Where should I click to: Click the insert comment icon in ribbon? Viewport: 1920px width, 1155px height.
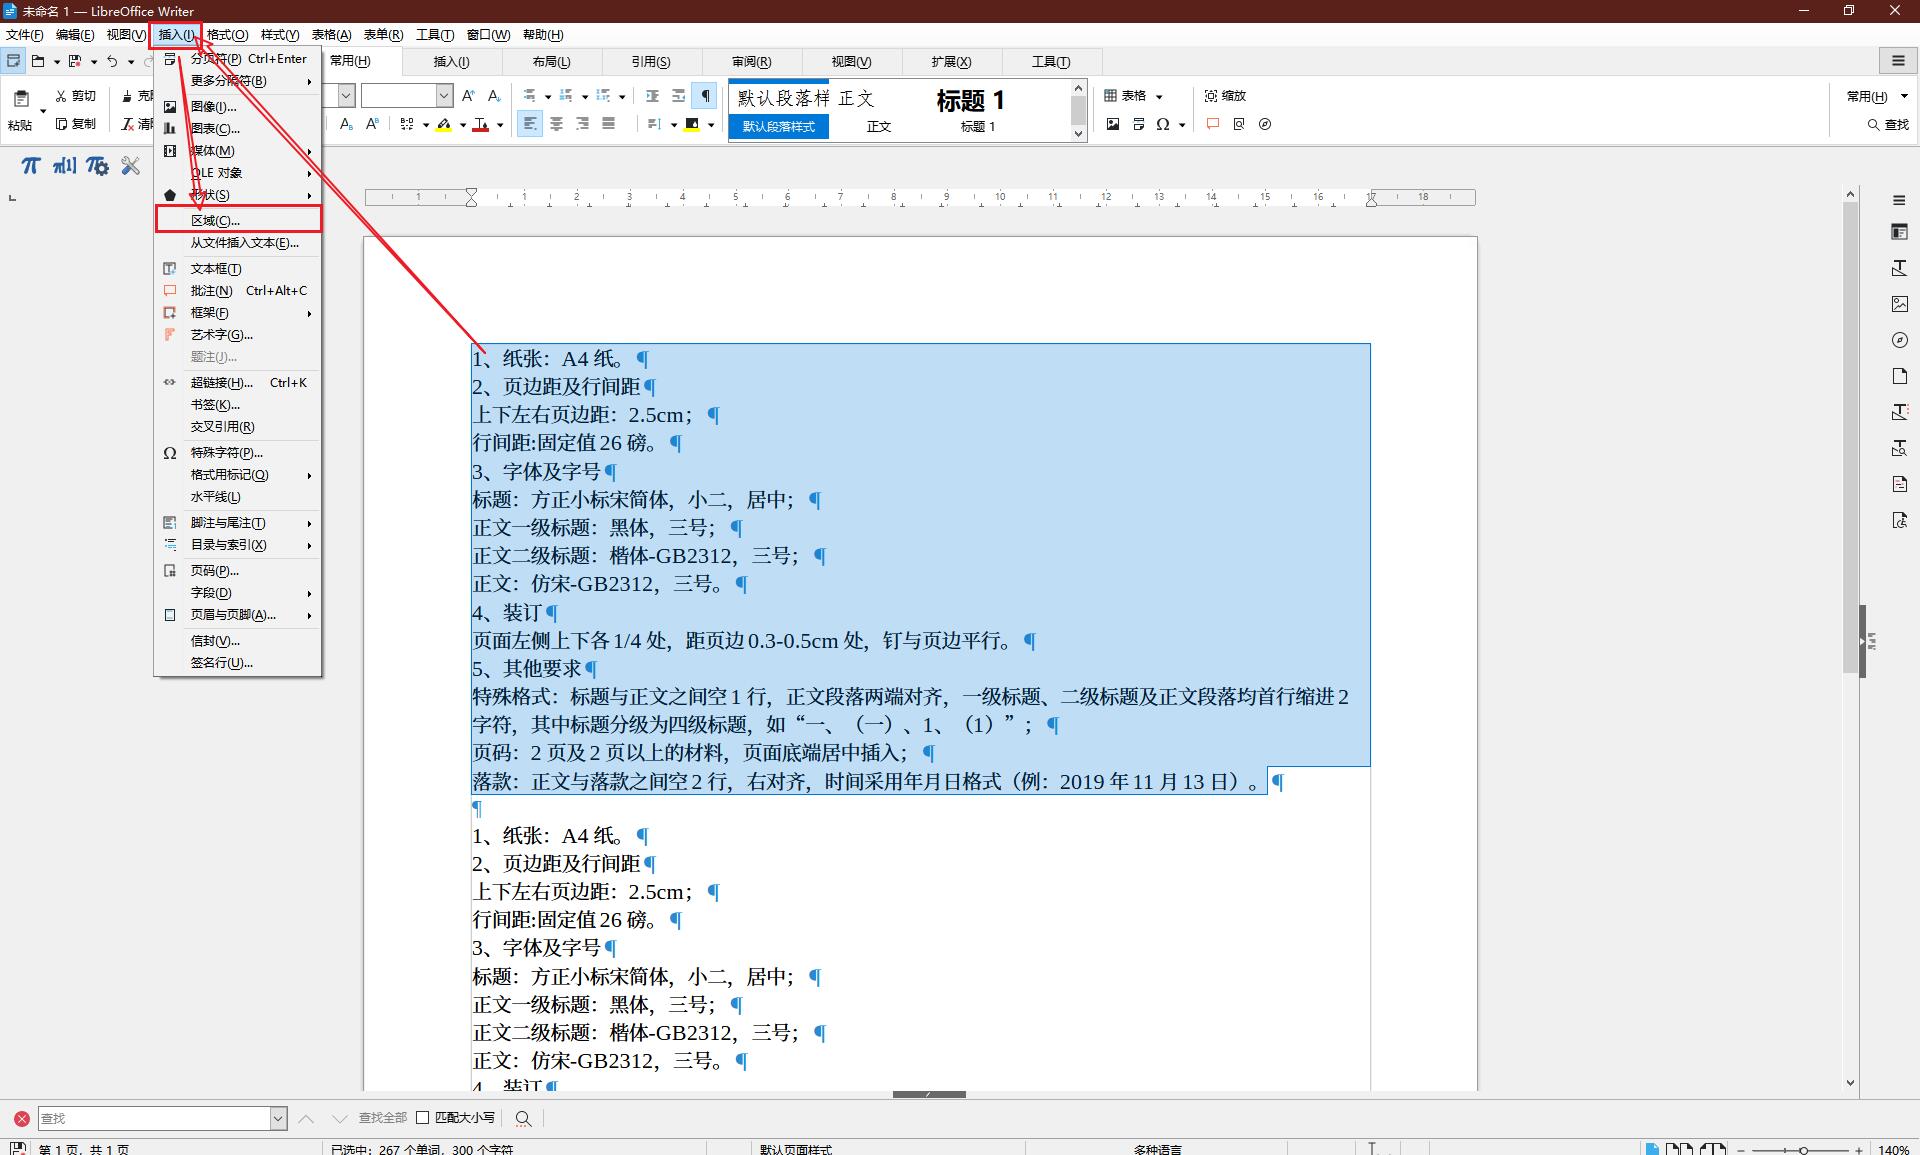click(1213, 124)
